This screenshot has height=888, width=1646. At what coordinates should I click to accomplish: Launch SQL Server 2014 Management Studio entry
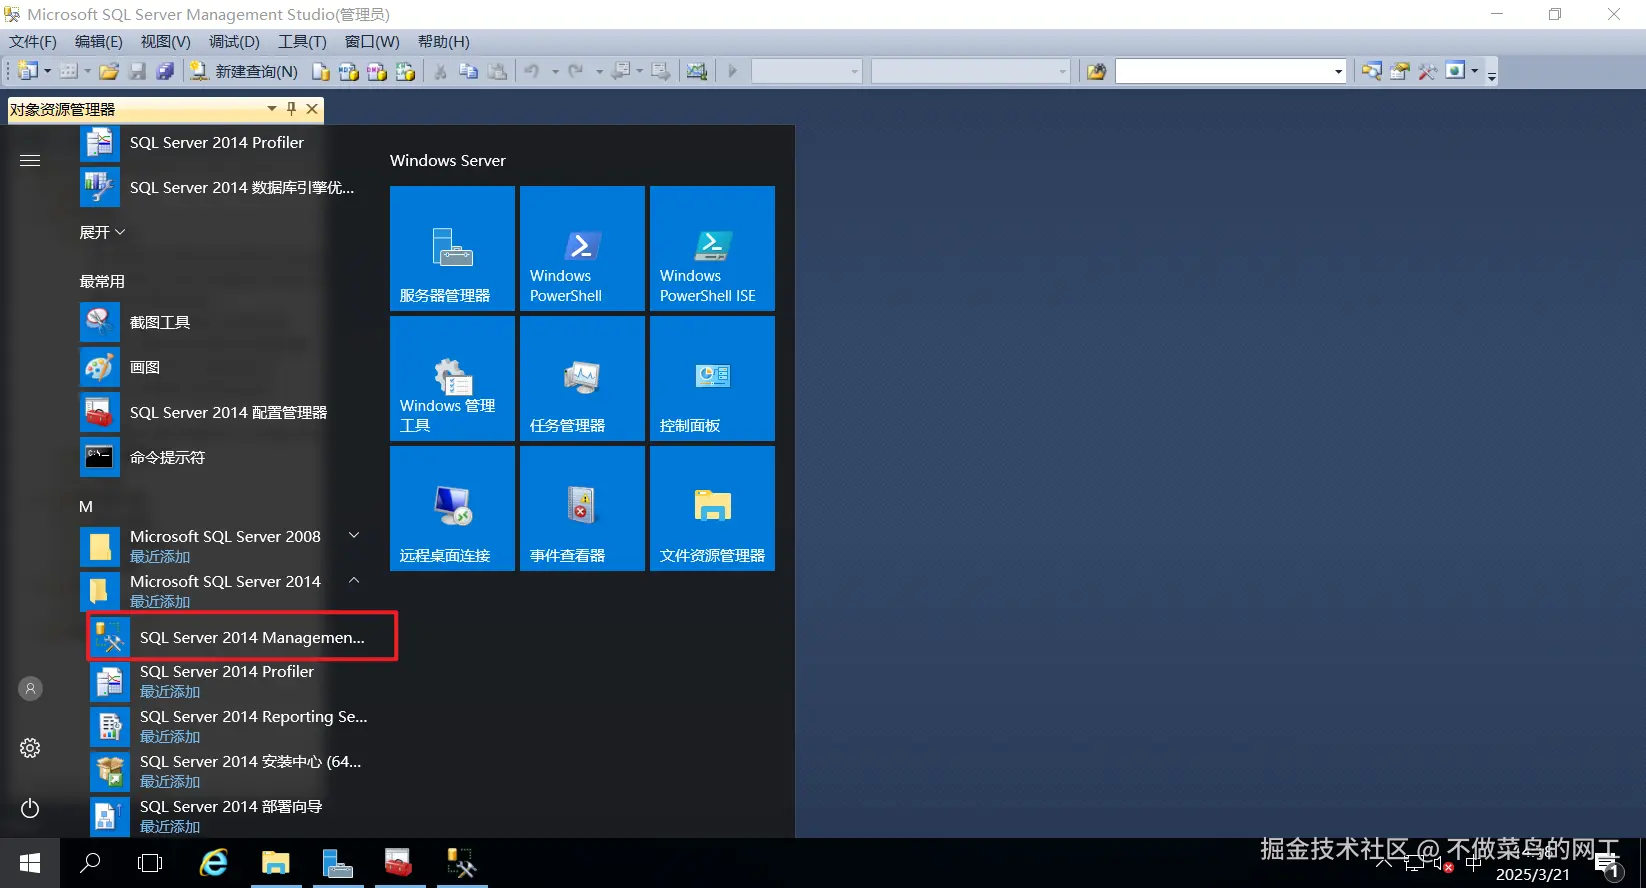(x=242, y=637)
